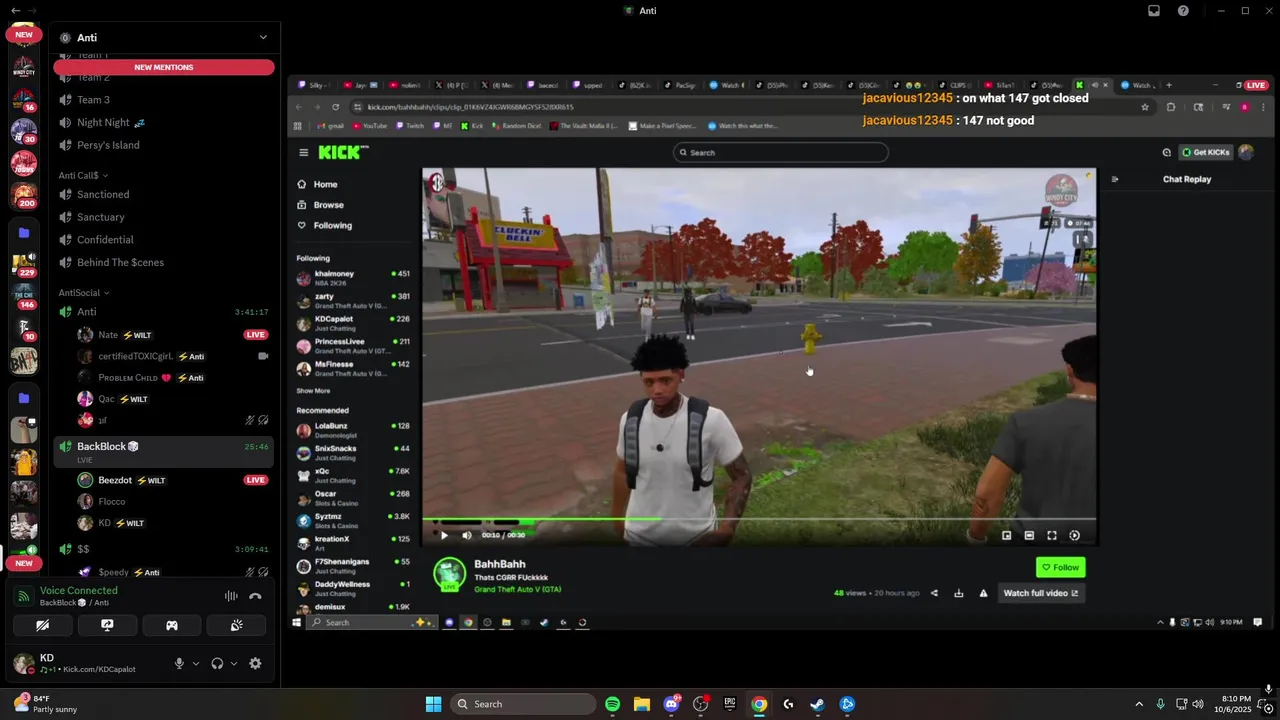Start an activity with the game controller icon

[172, 625]
